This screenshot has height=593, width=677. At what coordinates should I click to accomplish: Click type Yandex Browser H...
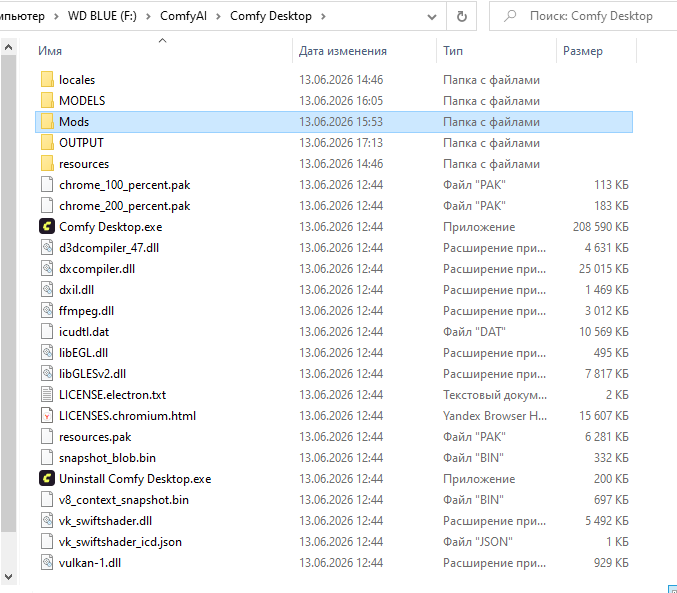[495, 415]
